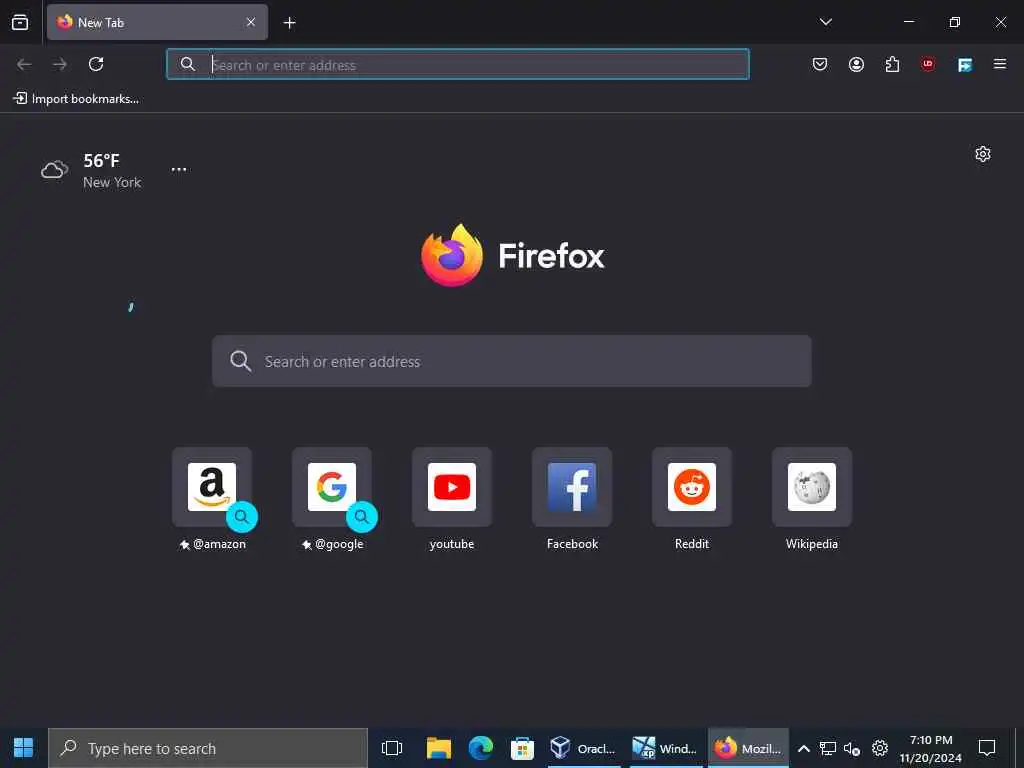
Task: Focus the center page search box
Action: point(512,361)
